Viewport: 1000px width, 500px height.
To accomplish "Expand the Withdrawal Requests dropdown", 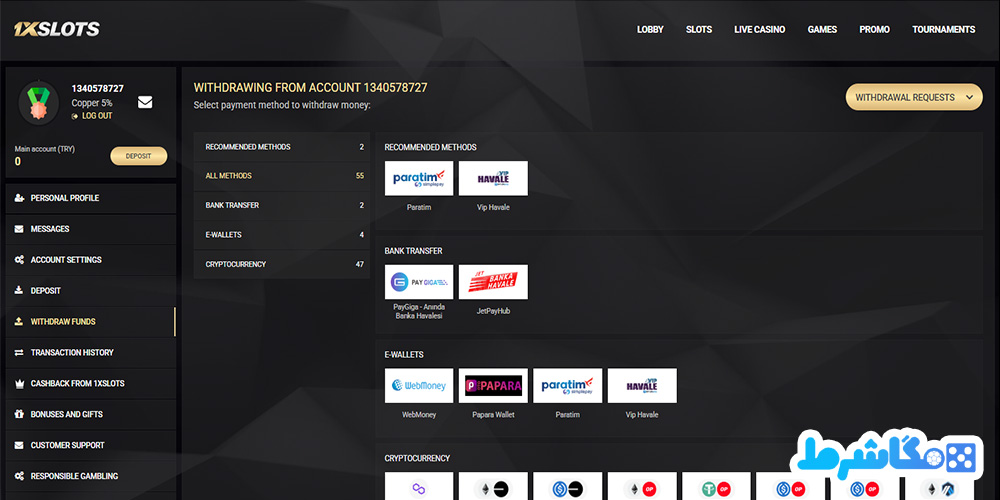I will pyautogui.click(x=914, y=97).
